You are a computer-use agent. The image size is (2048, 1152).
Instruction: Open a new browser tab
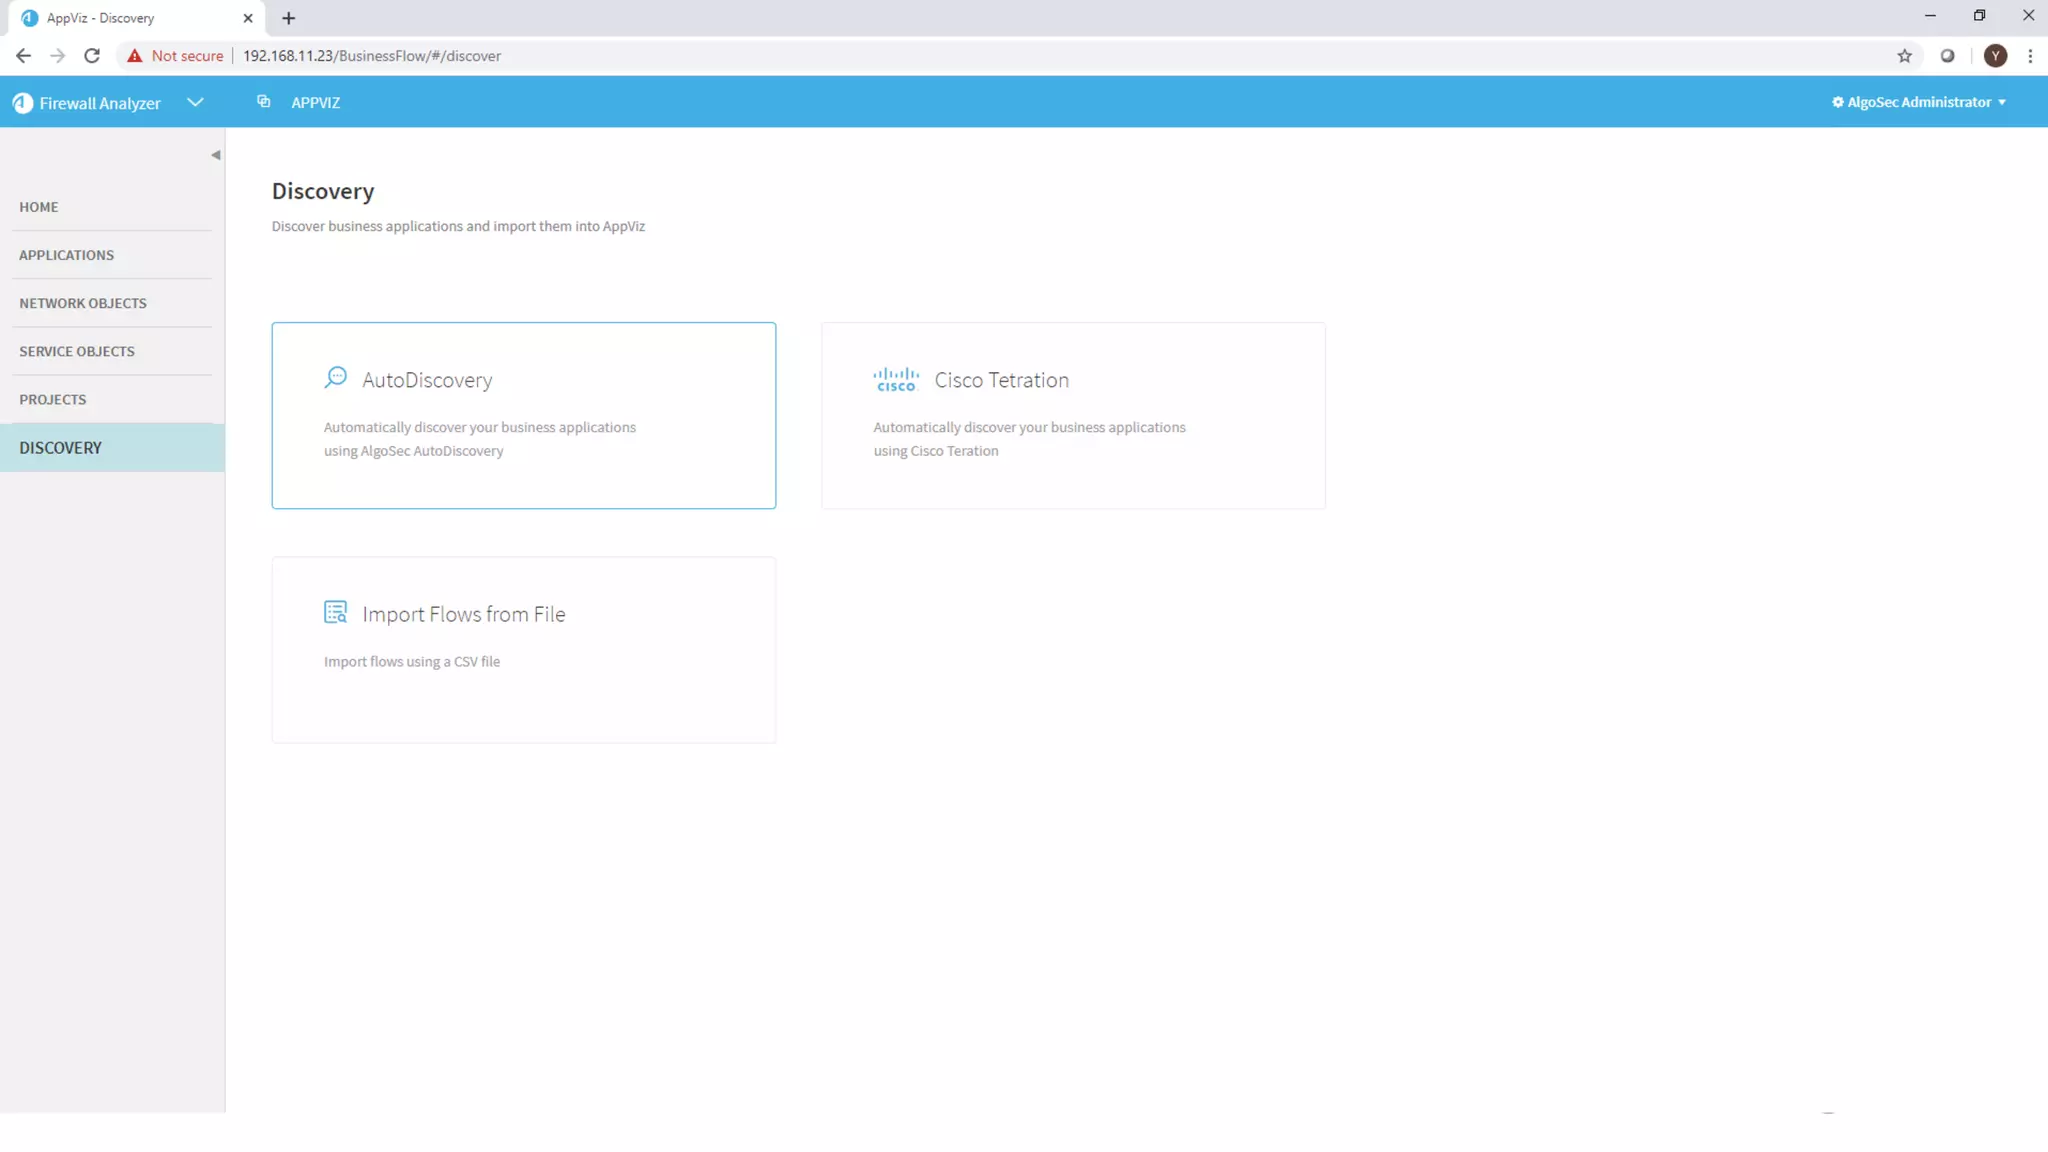[x=288, y=18]
